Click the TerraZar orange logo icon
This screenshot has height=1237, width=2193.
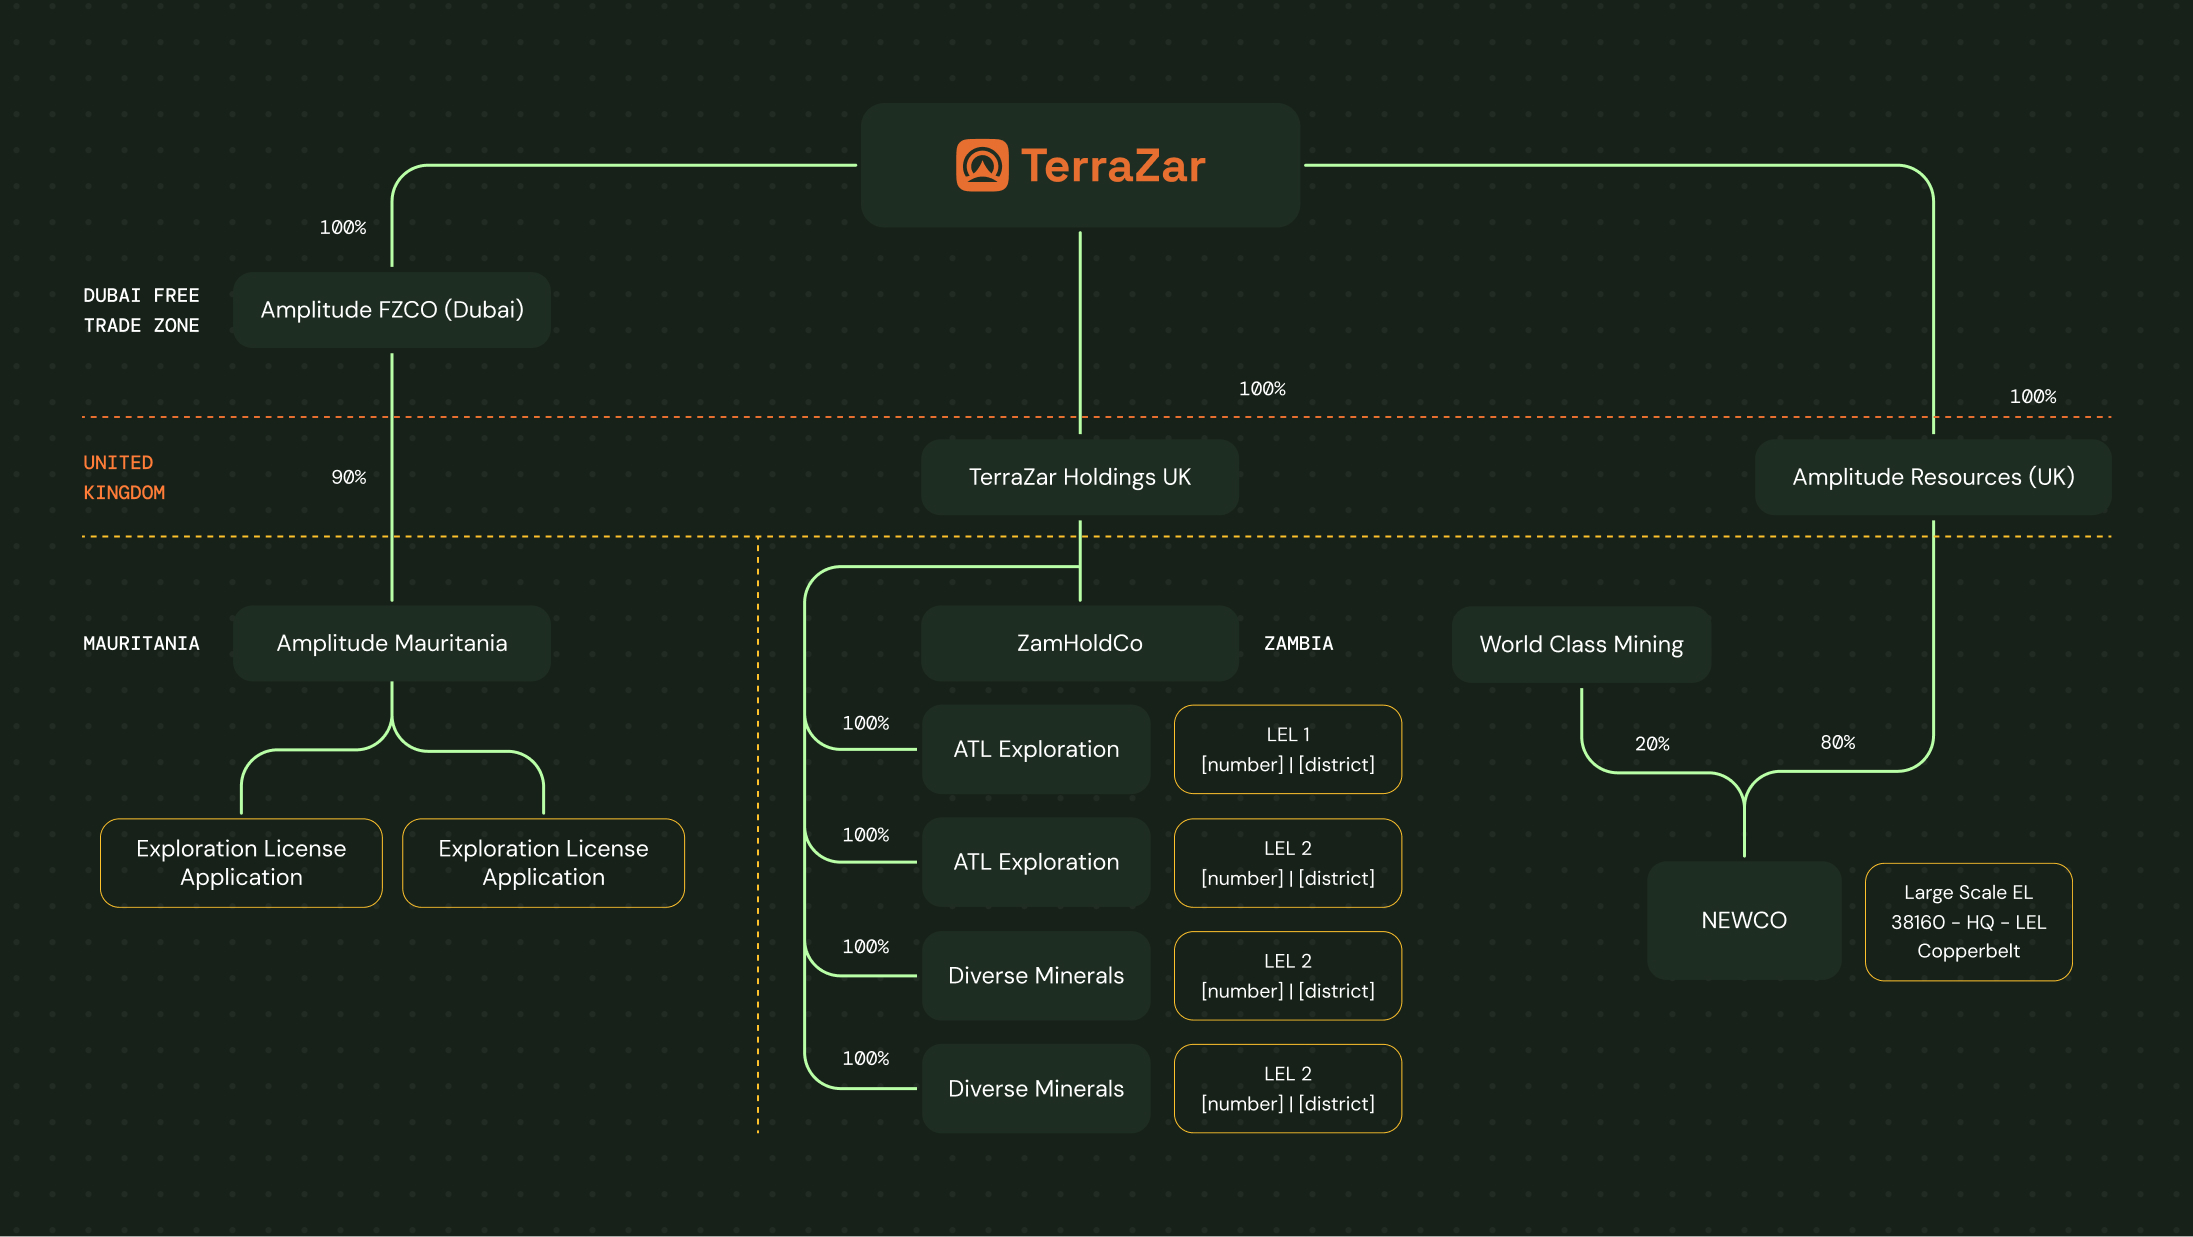pyautogui.click(x=982, y=165)
